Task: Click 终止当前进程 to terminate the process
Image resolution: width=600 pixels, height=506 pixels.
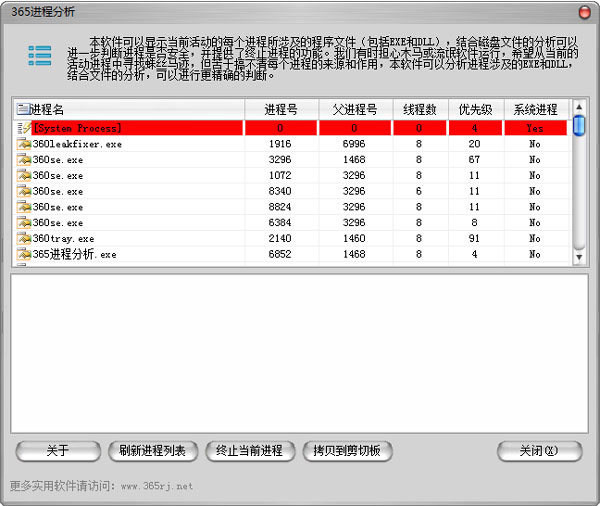Action: point(250,451)
